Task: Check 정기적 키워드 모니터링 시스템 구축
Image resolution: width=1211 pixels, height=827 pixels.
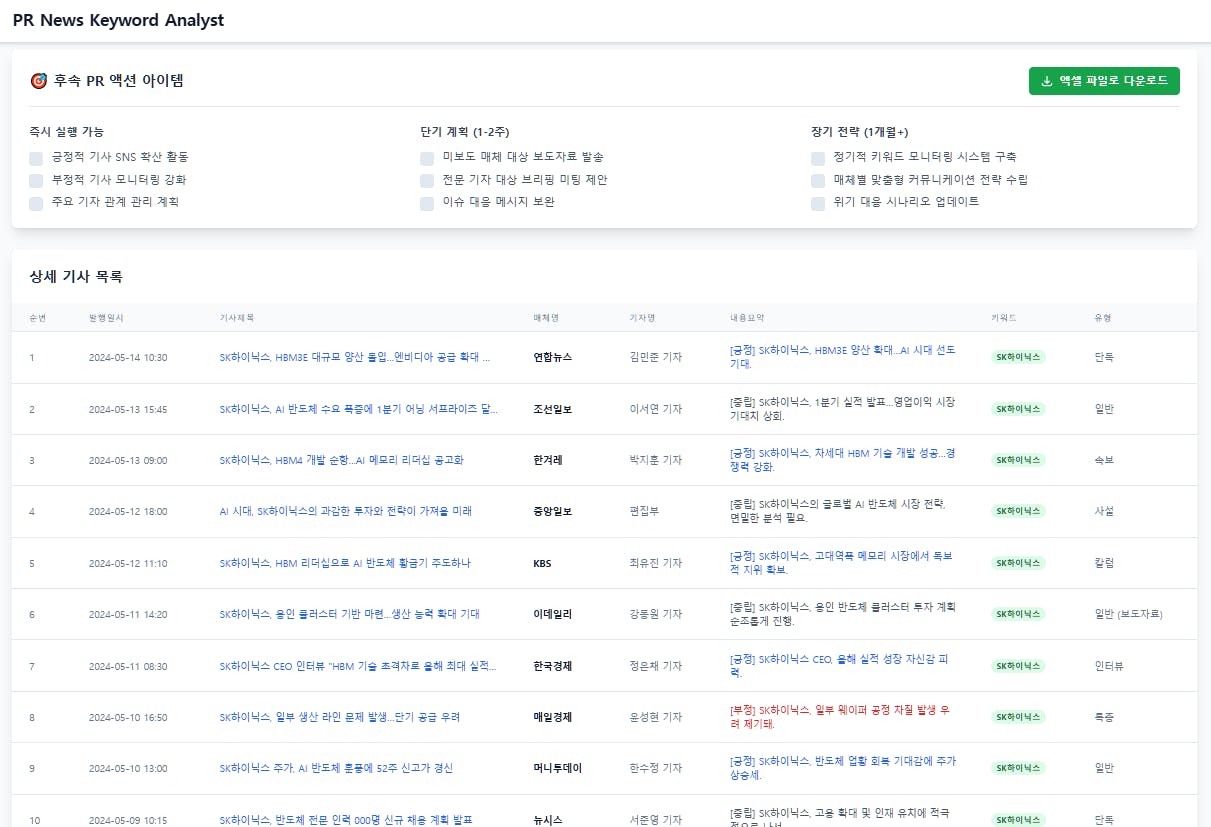Action: [818, 158]
